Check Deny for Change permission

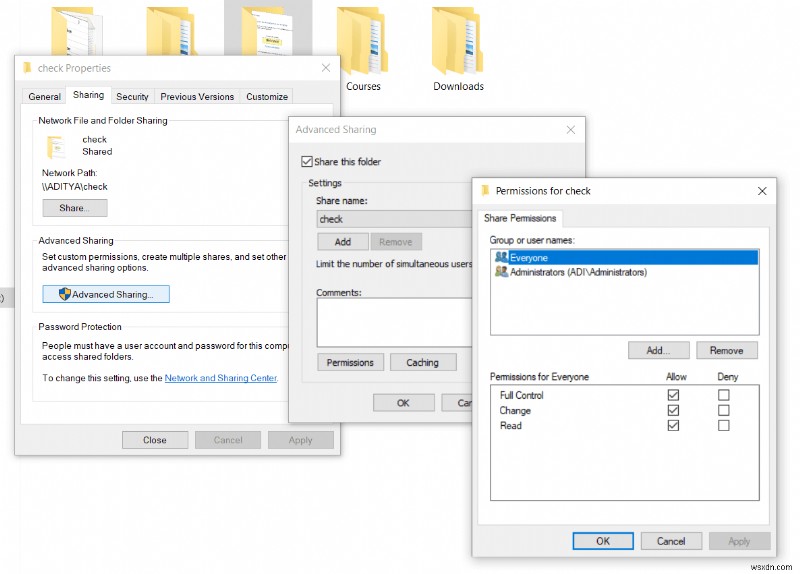point(723,410)
